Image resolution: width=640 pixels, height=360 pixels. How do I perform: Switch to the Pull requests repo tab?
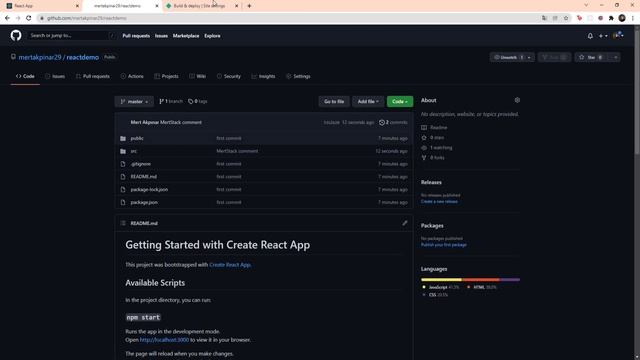pyautogui.click(x=93, y=76)
